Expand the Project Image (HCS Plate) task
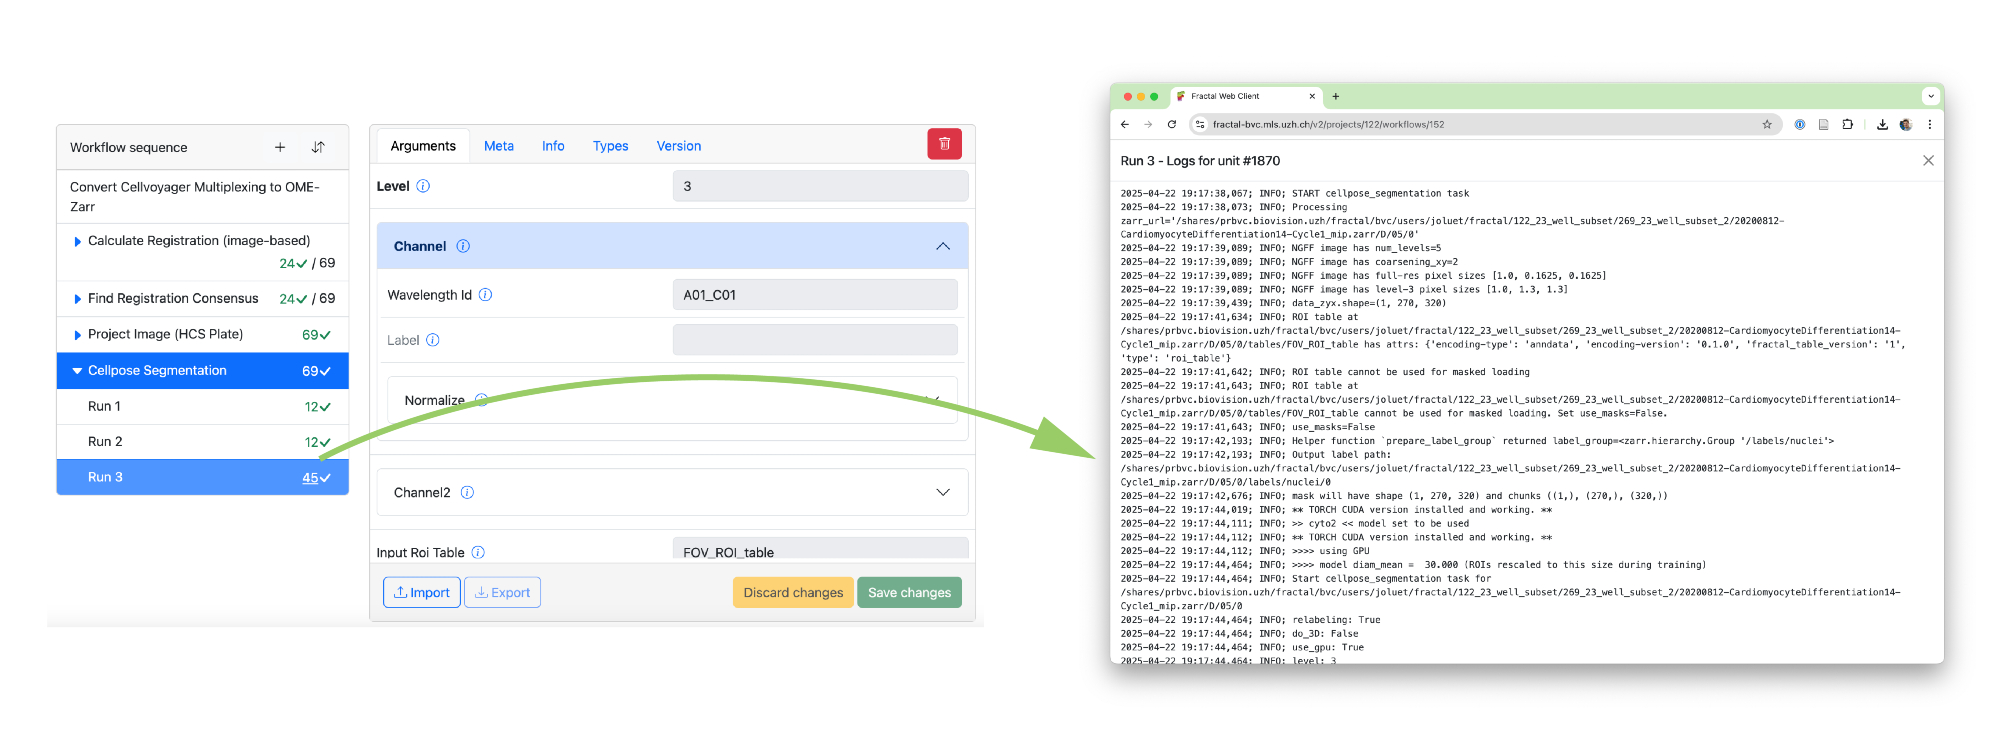 [77, 335]
